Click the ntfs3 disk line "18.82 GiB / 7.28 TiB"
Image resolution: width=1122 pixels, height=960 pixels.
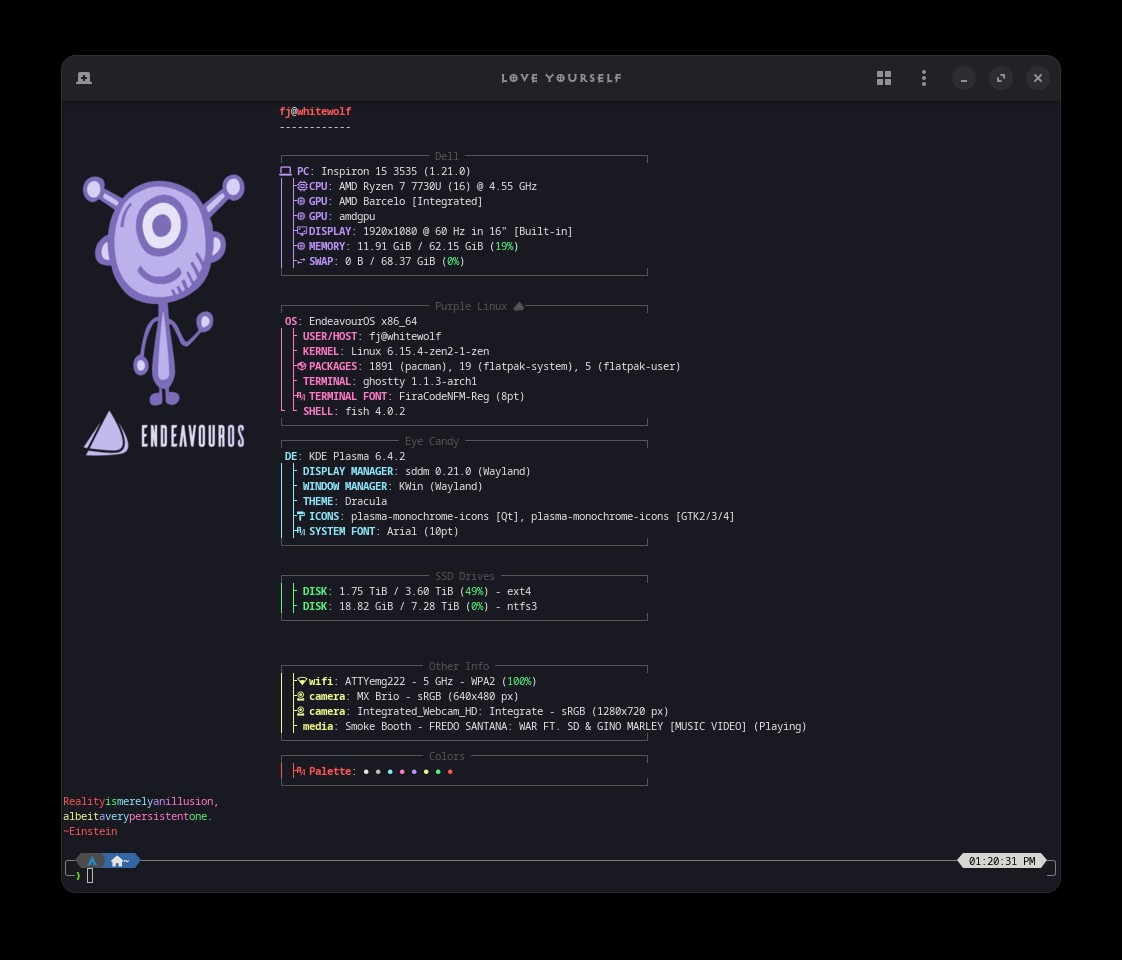(399, 607)
